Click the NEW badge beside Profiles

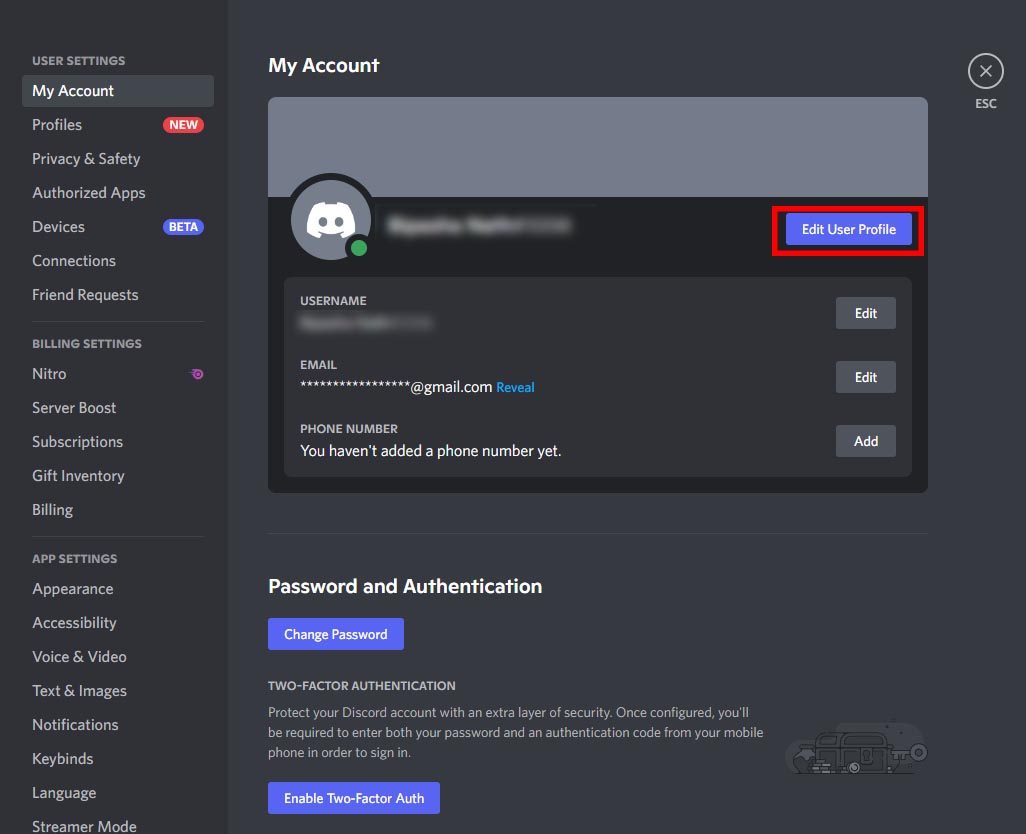183,124
